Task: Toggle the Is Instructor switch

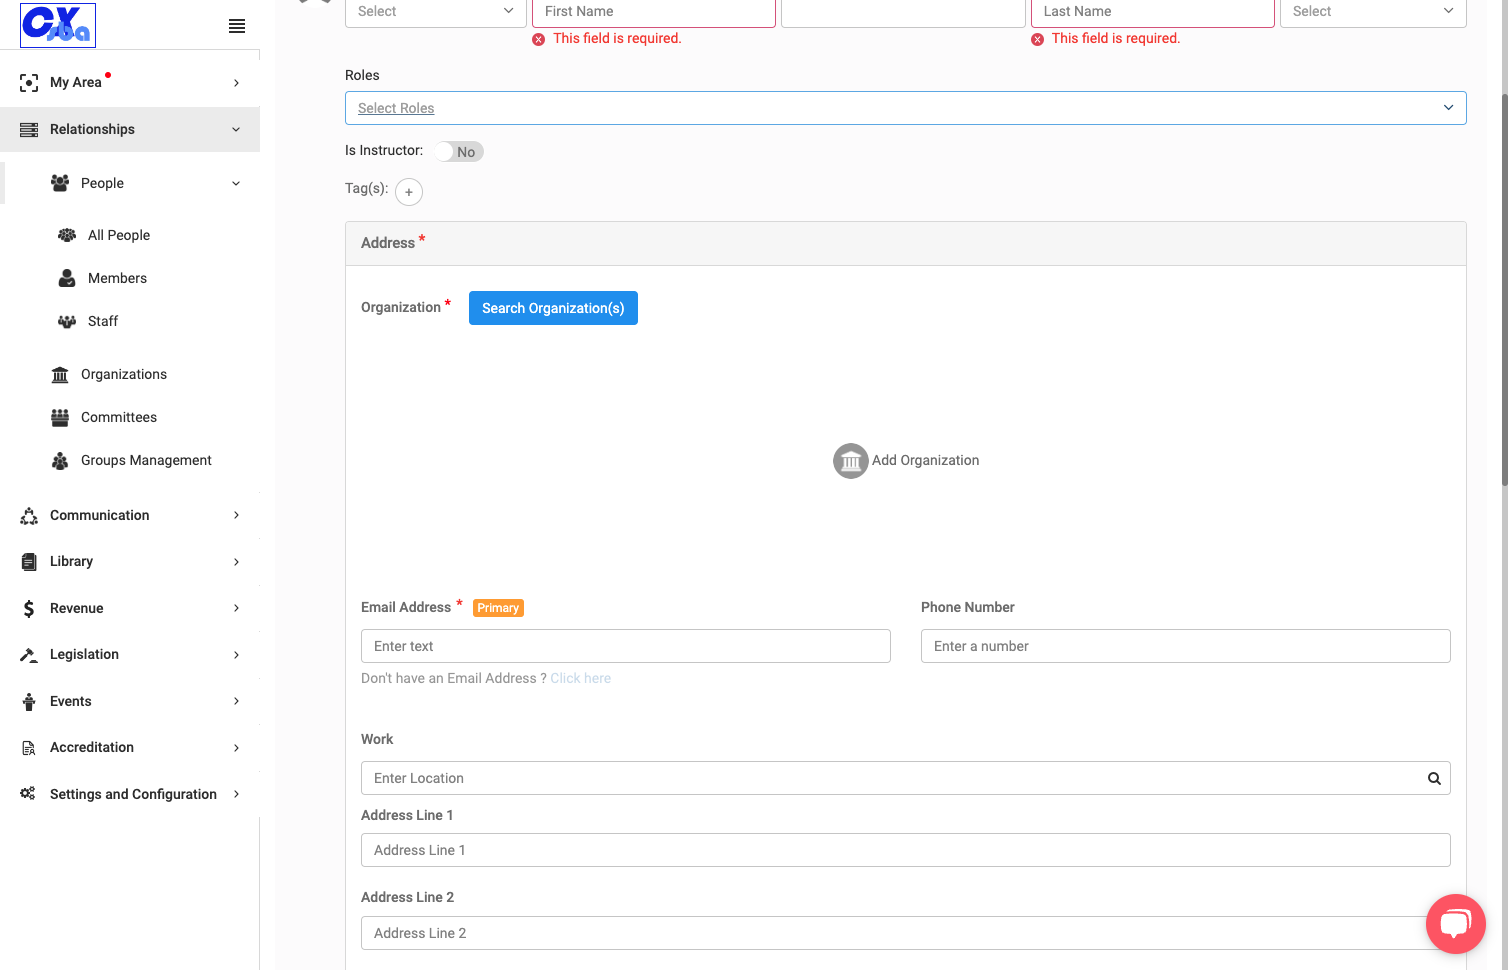Action: tap(459, 152)
